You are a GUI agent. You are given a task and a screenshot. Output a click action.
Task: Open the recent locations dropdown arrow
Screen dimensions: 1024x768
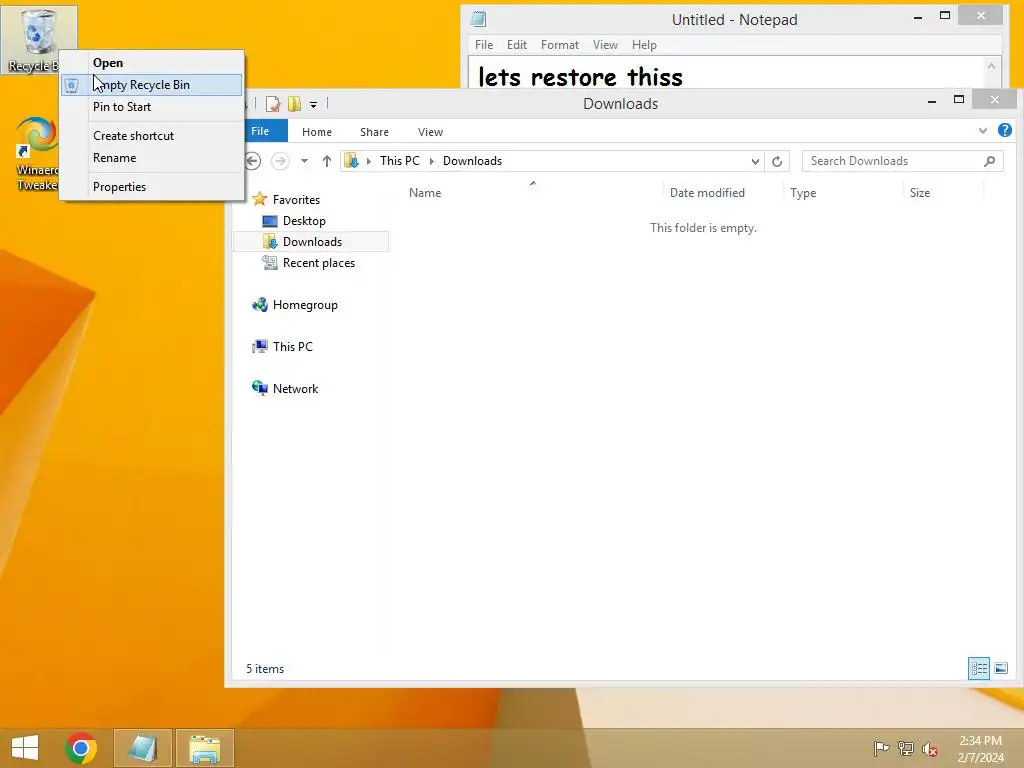coord(304,161)
